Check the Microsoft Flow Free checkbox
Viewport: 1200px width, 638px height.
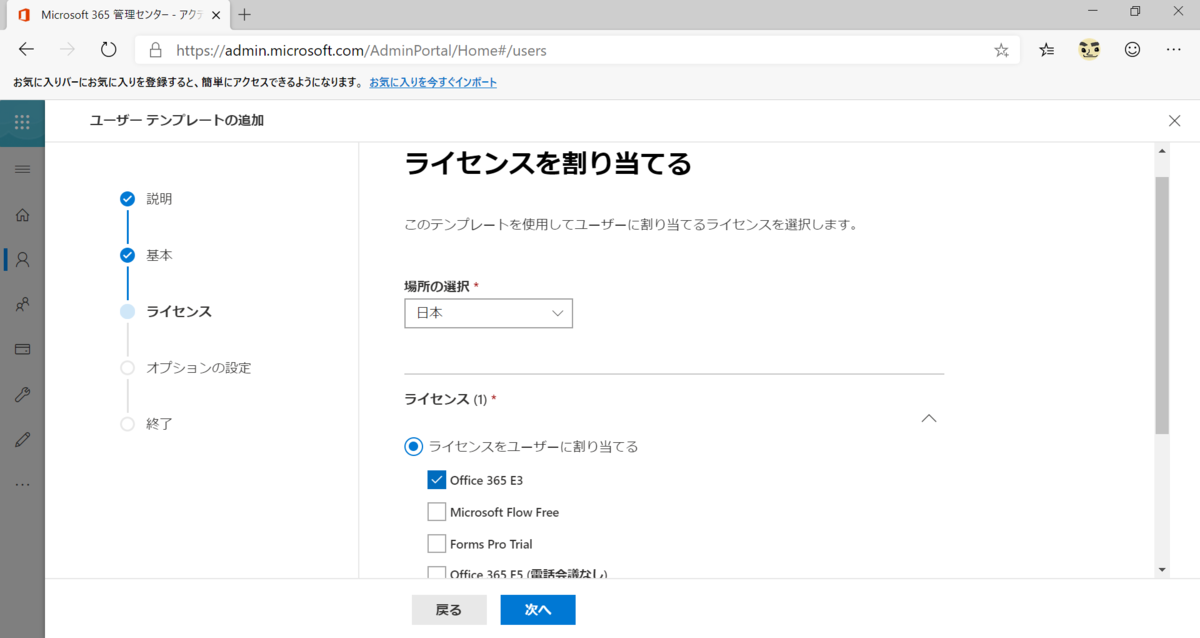pyautogui.click(x=436, y=512)
